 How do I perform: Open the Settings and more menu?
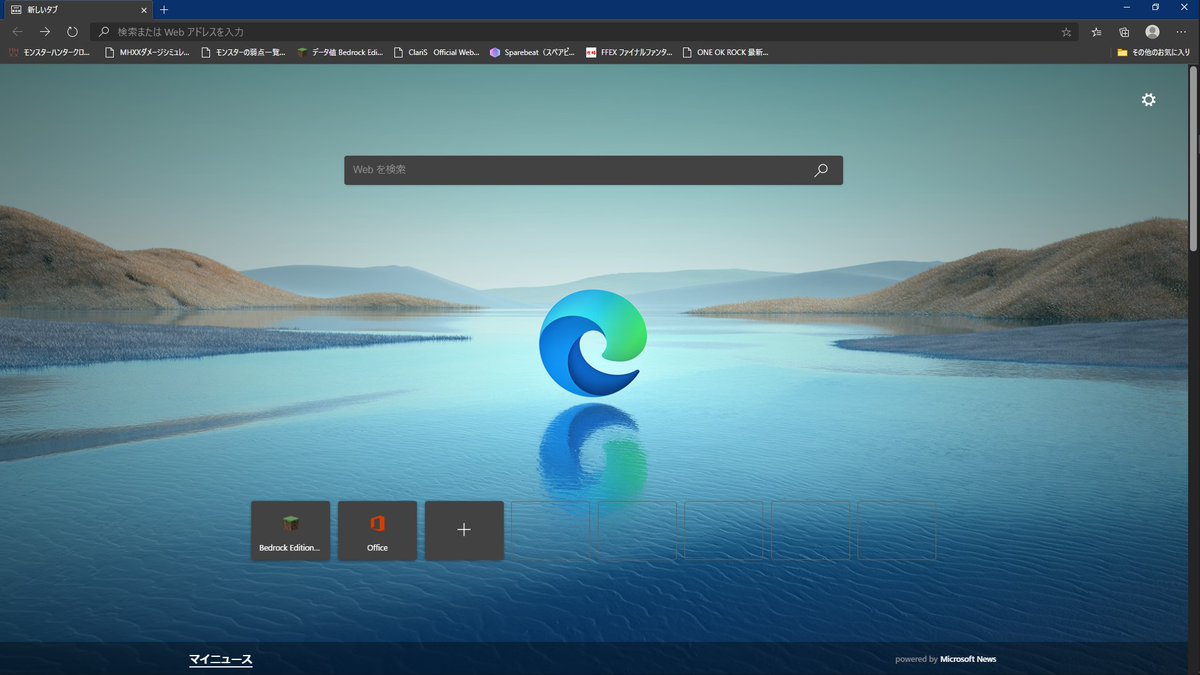pos(1181,32)
